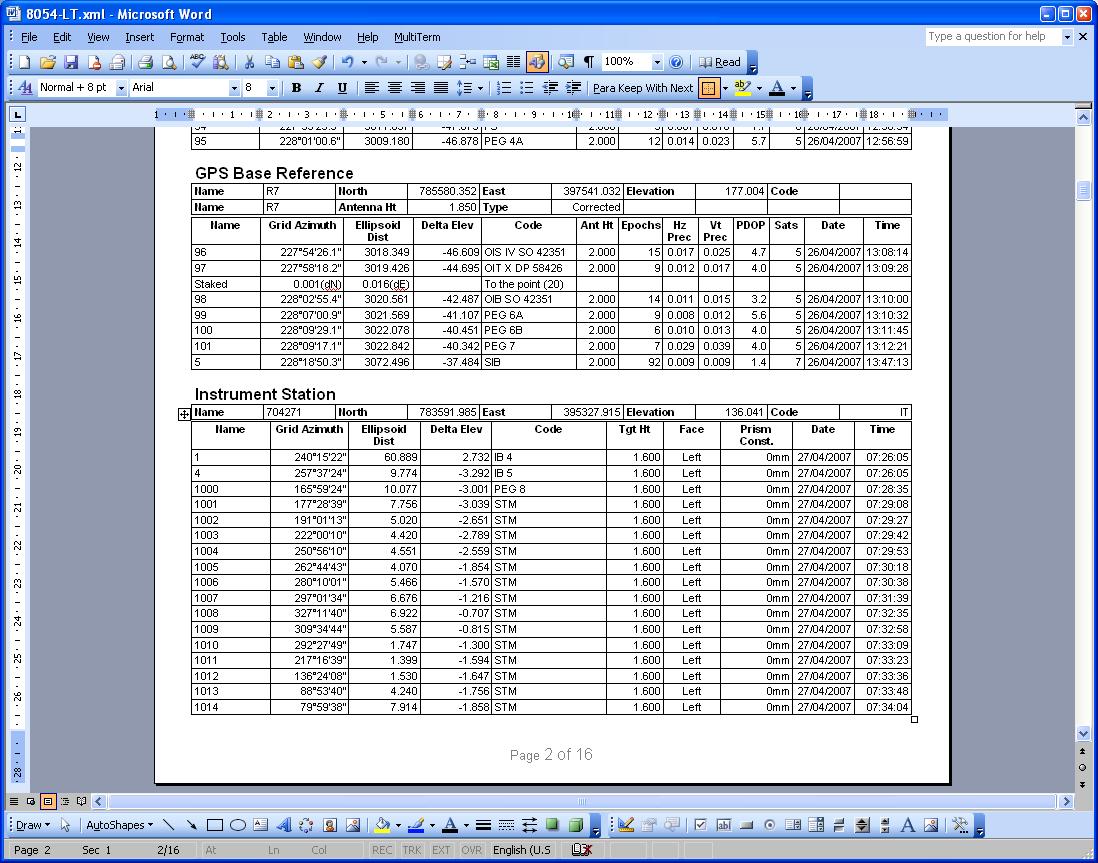Click the Spelling and Grammar check icon

pyautogui.click(x=197, y=62)
